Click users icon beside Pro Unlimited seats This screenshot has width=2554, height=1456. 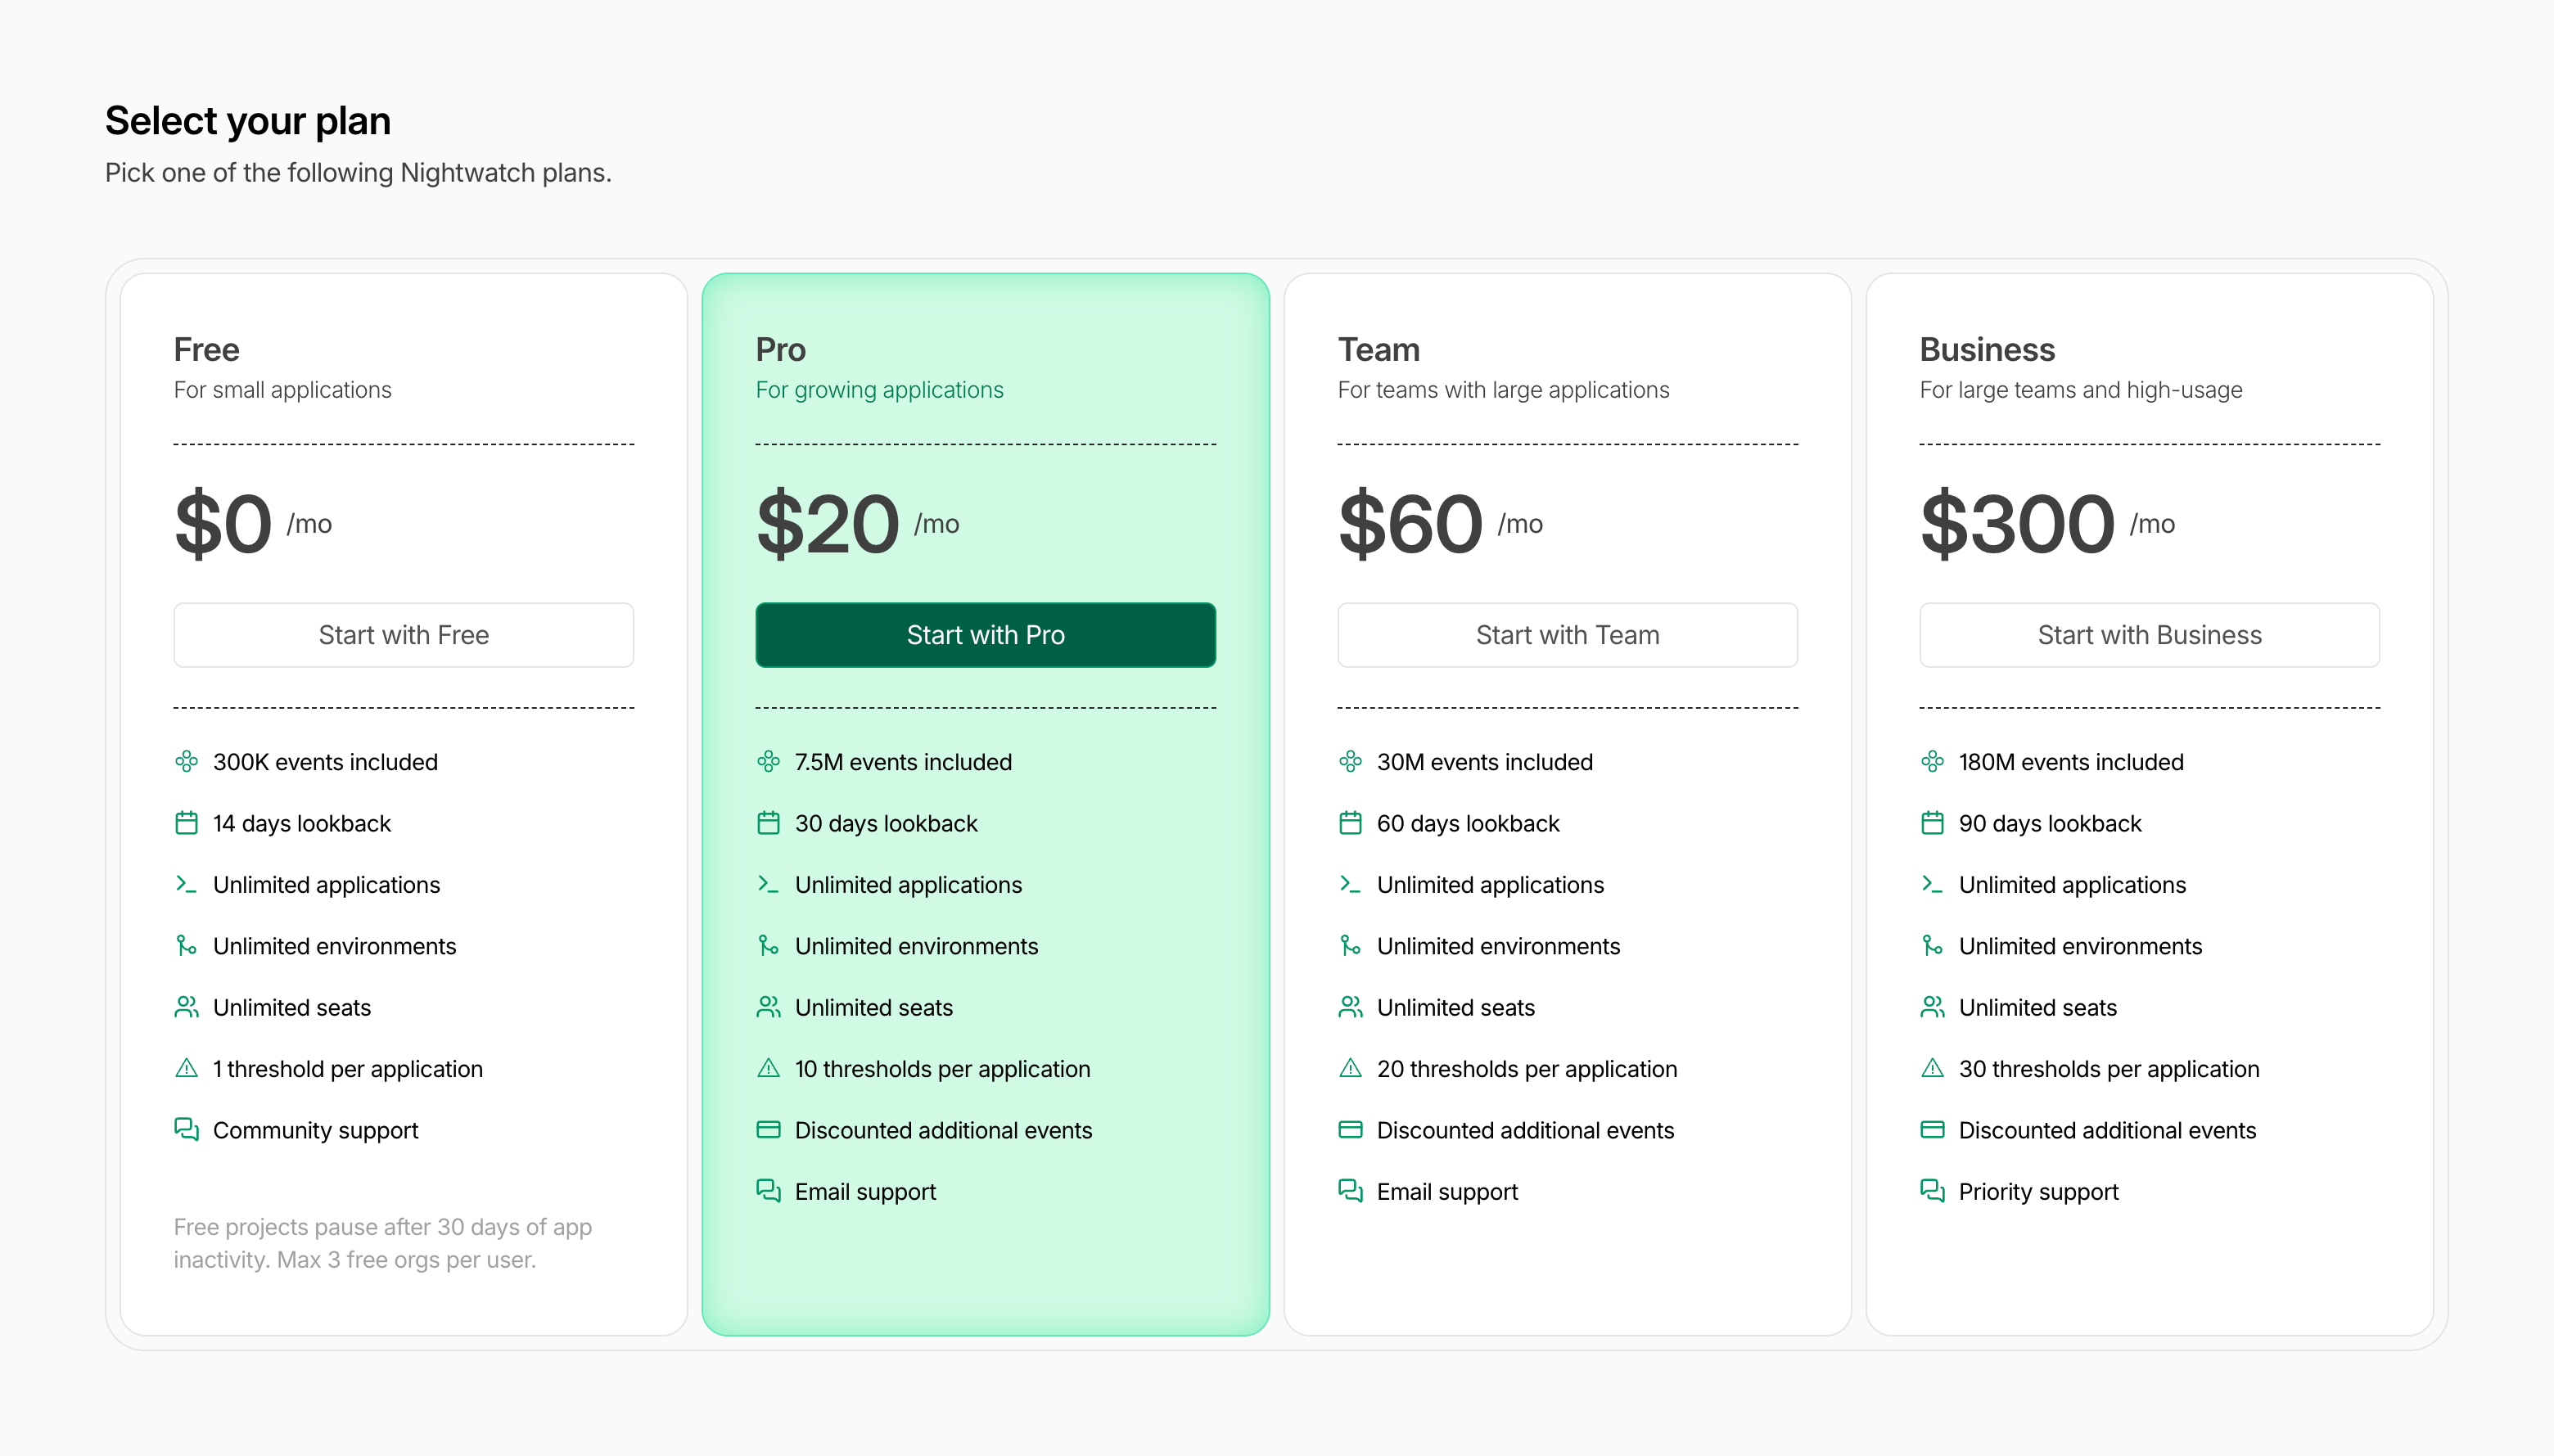768,1007
